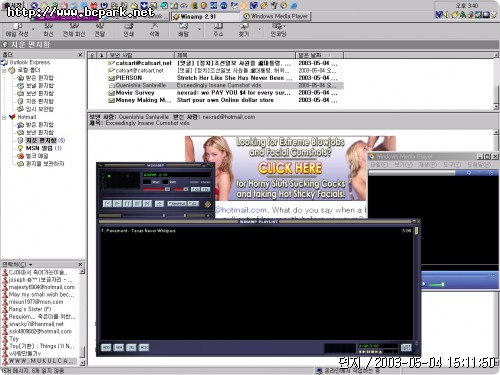Toggle the Winamp PL playlist button
500x375 pixels.
click(206, 189)
